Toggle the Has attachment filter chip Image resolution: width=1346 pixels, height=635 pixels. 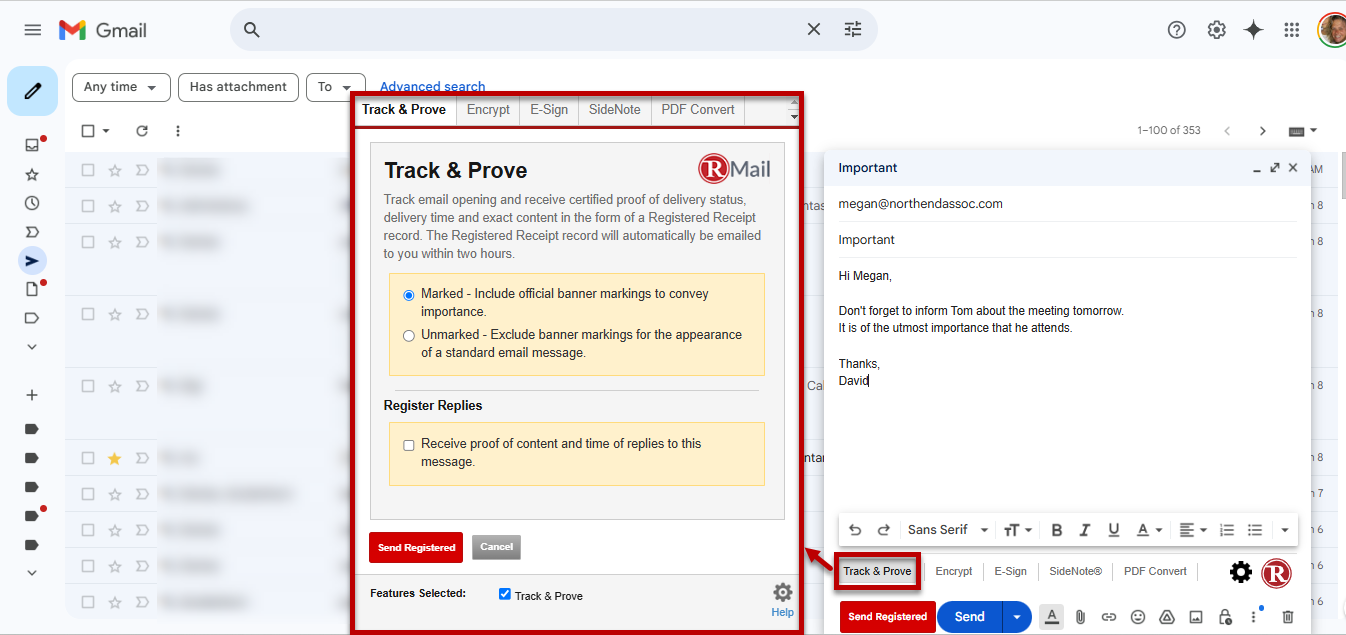coord(239,87)
